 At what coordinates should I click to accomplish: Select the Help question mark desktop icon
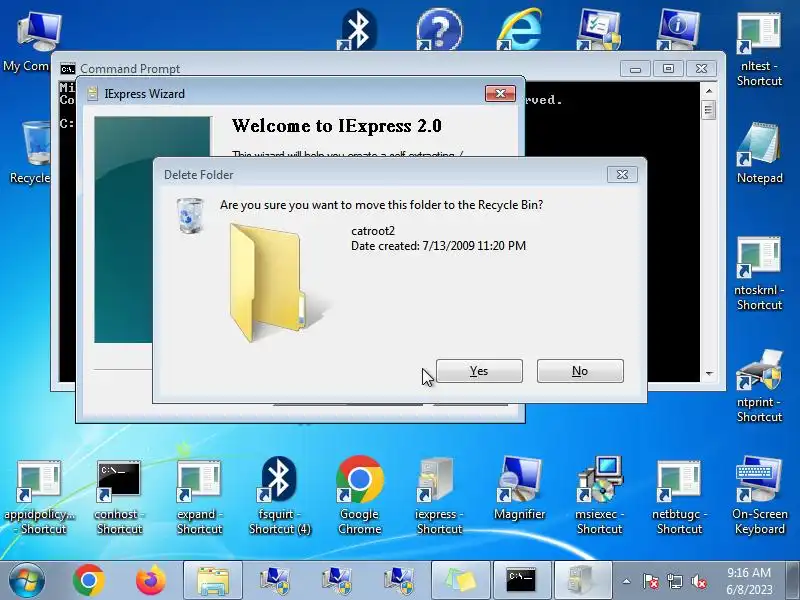(x=439, y=30)
